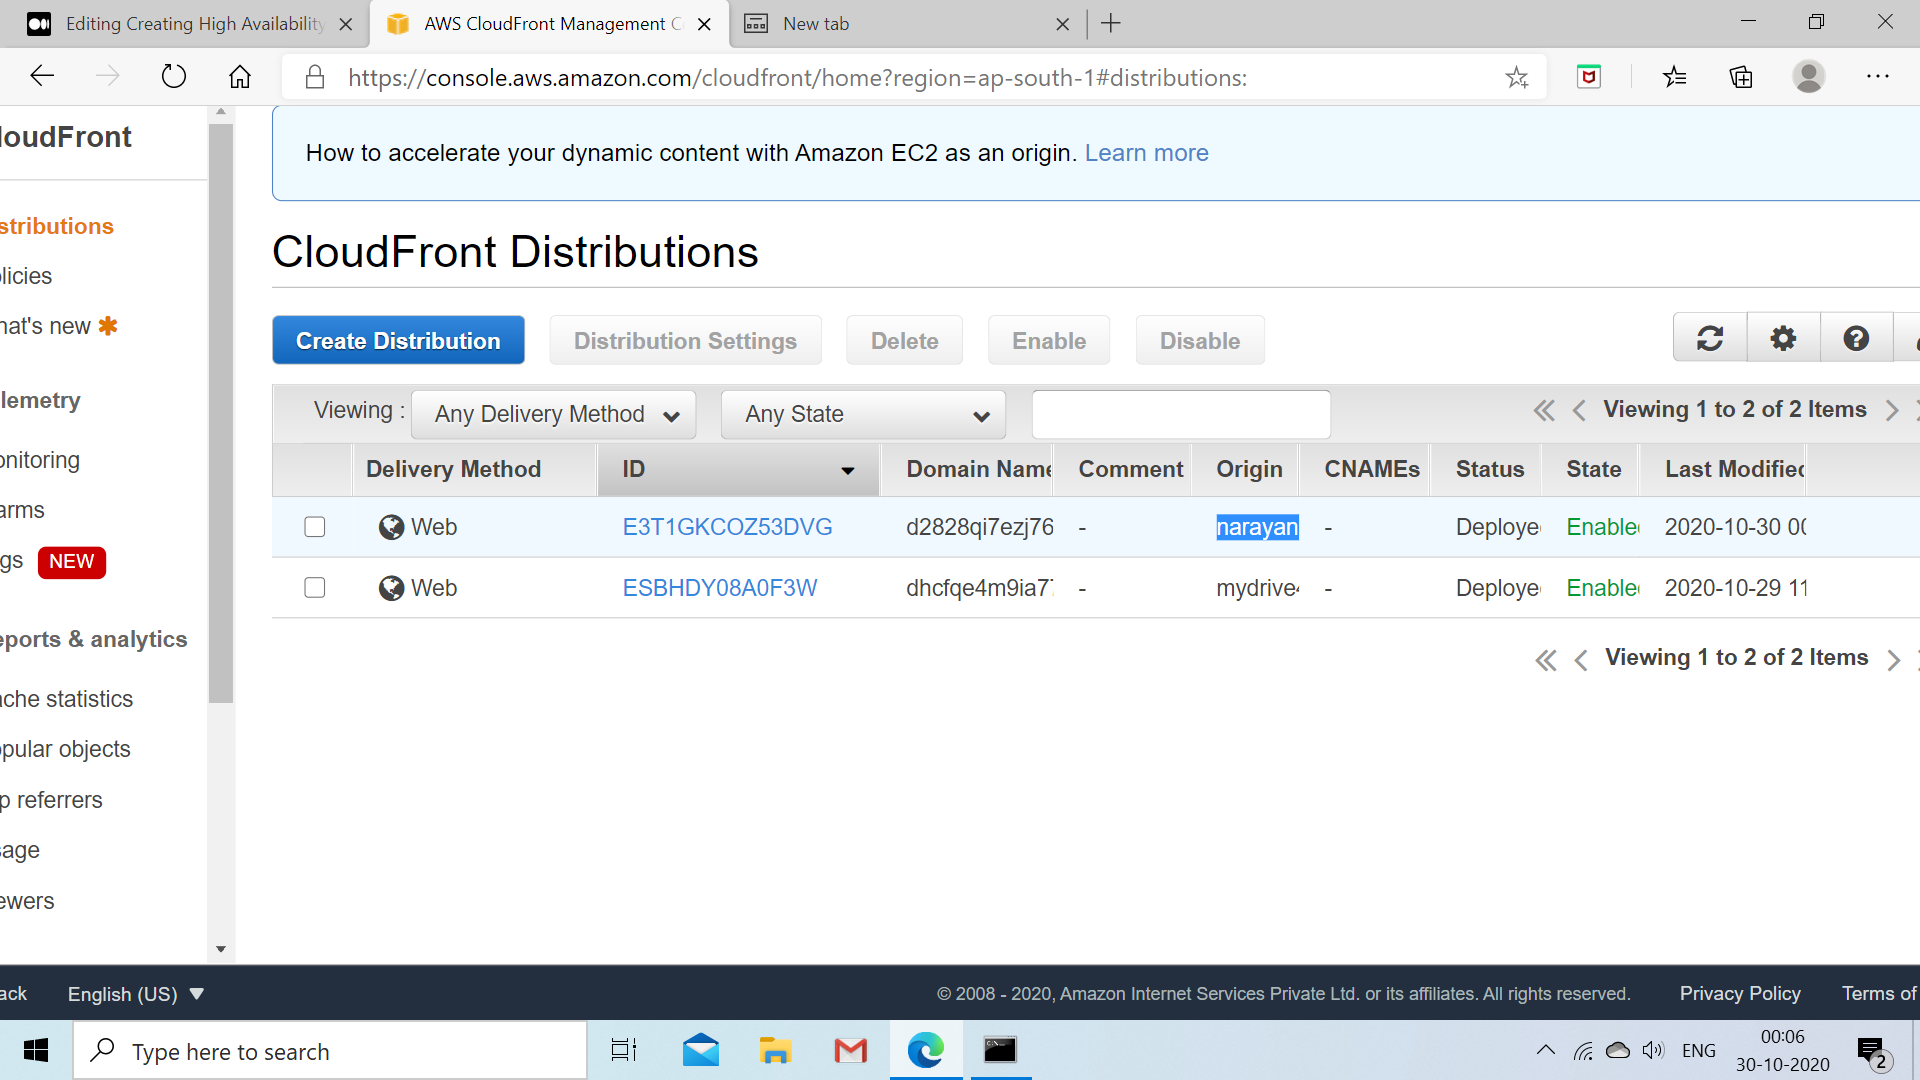Screen dimensions: 1920x1080
Task: Switch to the New tab browser tab
Action: click(880, 23)
